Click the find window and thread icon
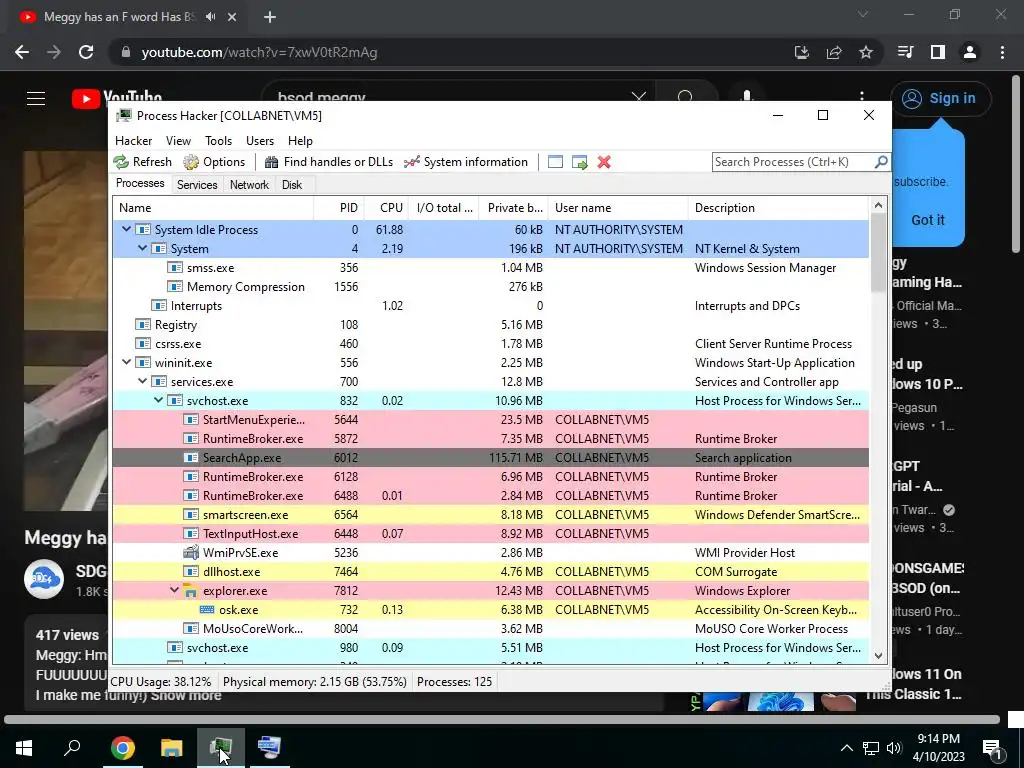The width and height of the screenshot is (1024, 768). pos(579,162)
